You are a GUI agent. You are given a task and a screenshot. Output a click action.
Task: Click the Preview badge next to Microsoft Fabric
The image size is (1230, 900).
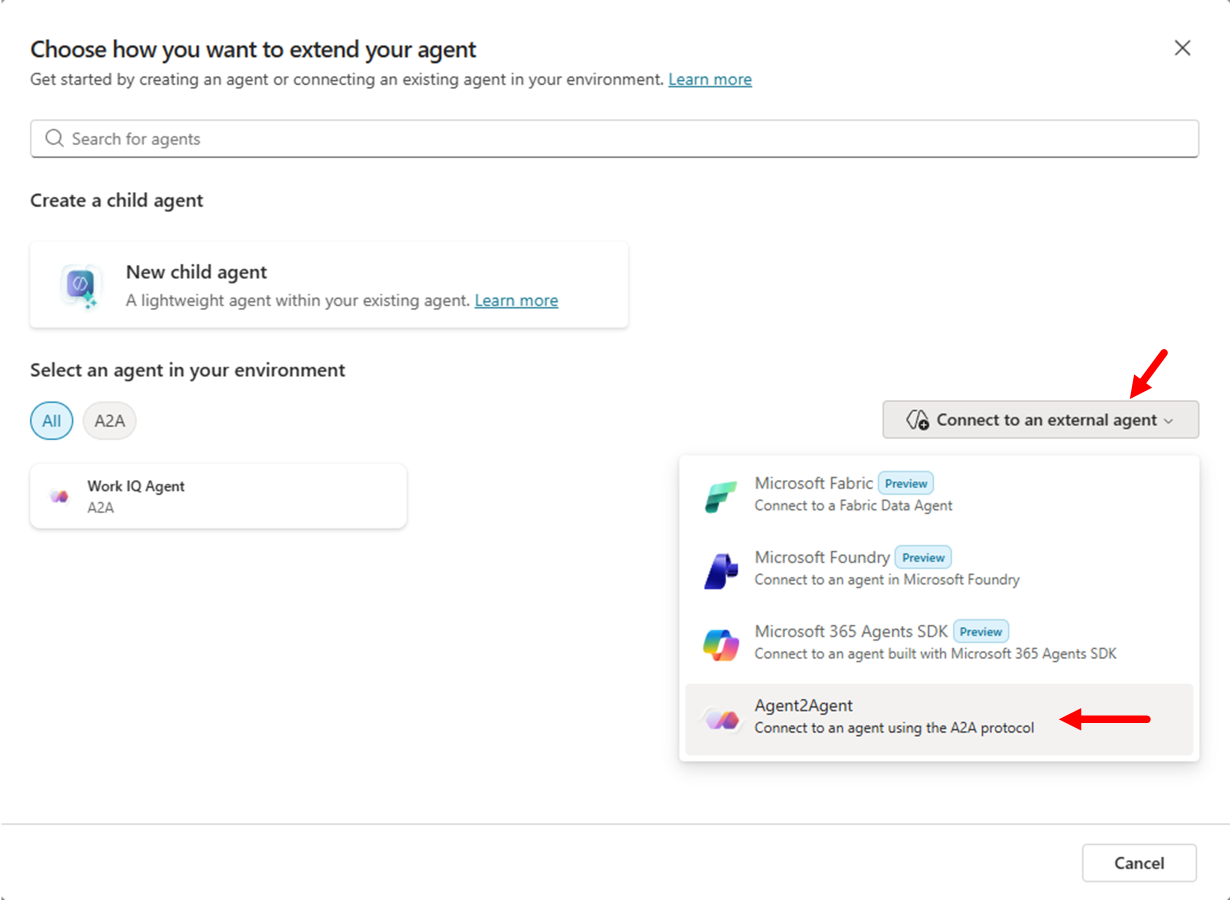[906, 483]
